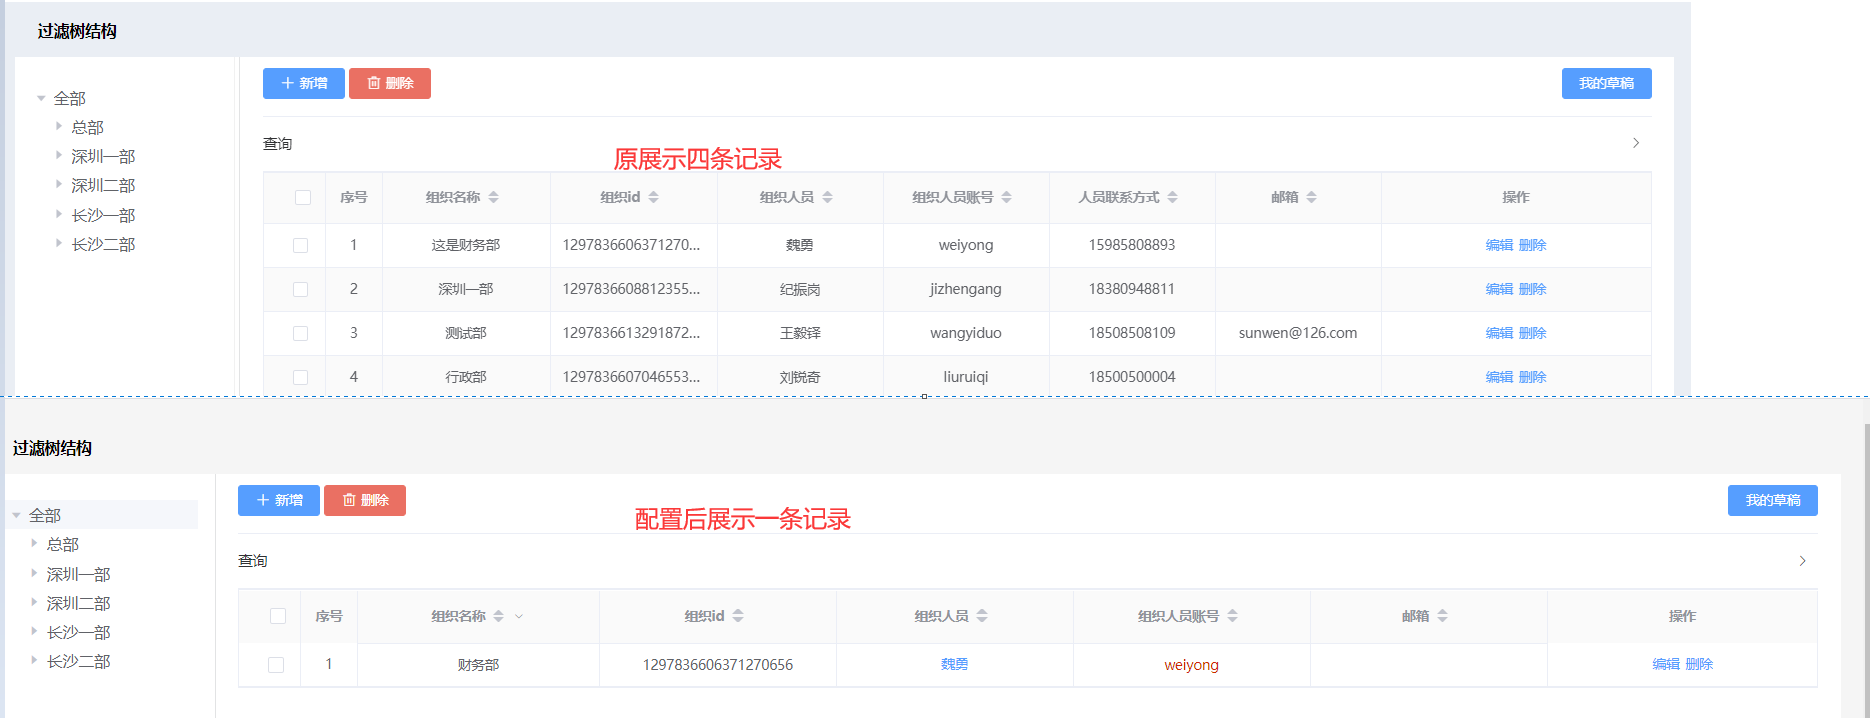
Task: Sort top table by 邮箱 column
Action: pyautogui.click(x=1311, y=198)
